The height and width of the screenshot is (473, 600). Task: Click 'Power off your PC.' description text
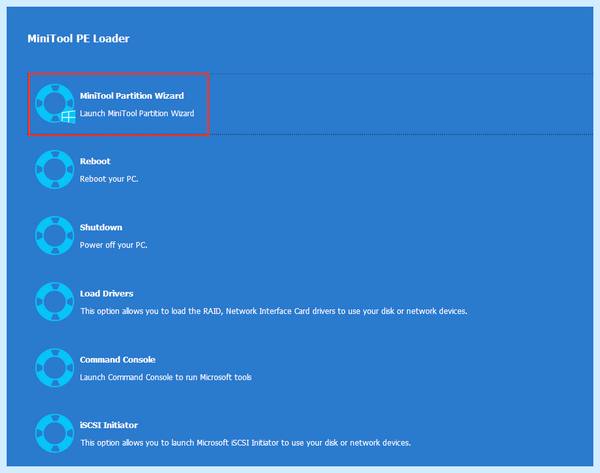tap(113, 245)
